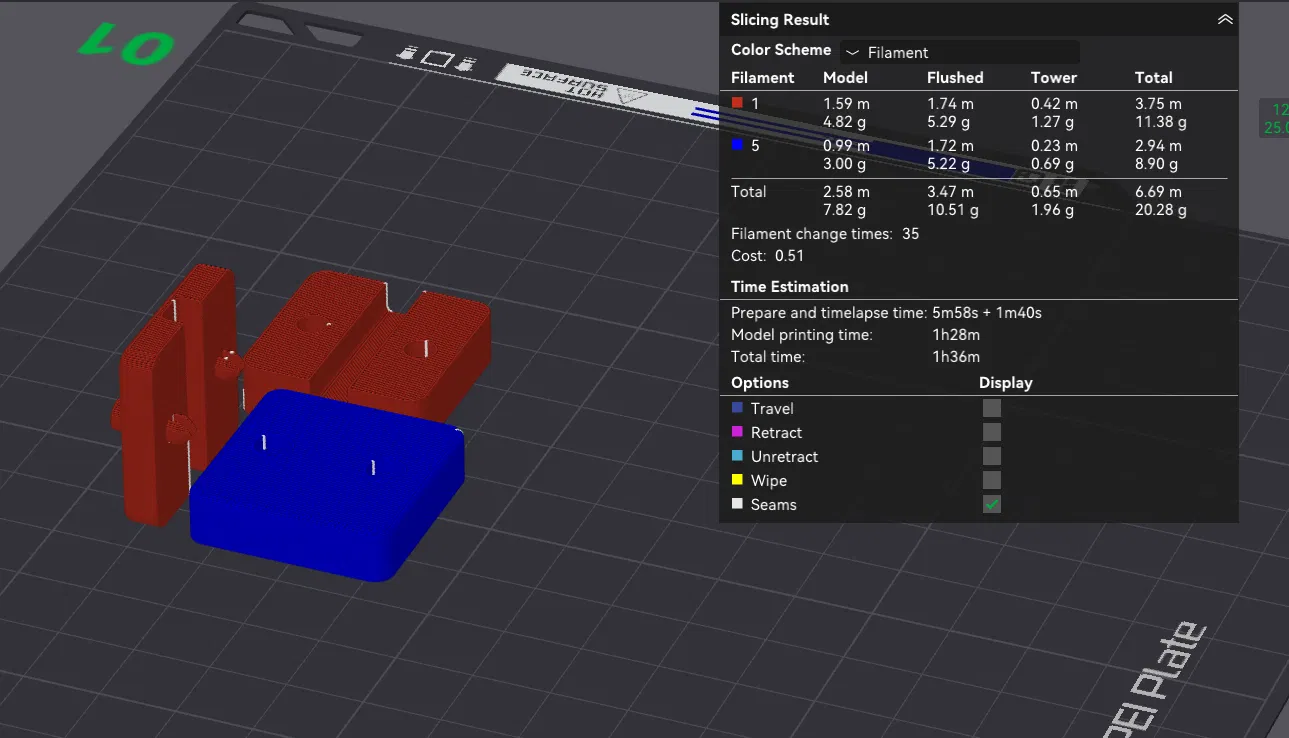Click the grand total length 6.69 m
Image resolution: width=1289 pixels, height=738 pixels.
[x=1159, y=191]
